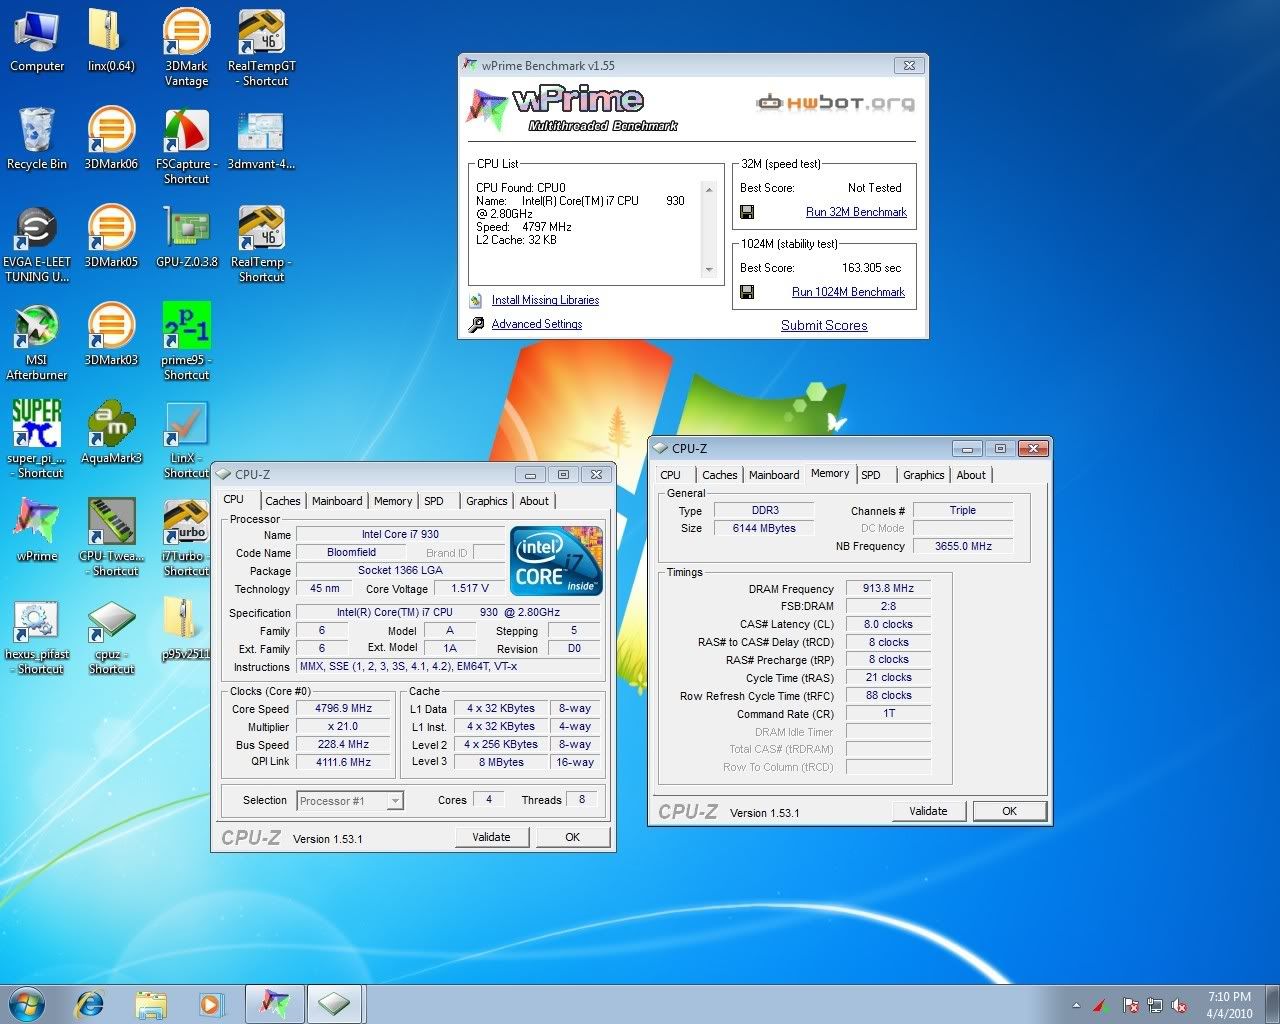Switch to Mainboard tab in left CPU-Z window
1280x1024 pixels.
coord(337,501)
